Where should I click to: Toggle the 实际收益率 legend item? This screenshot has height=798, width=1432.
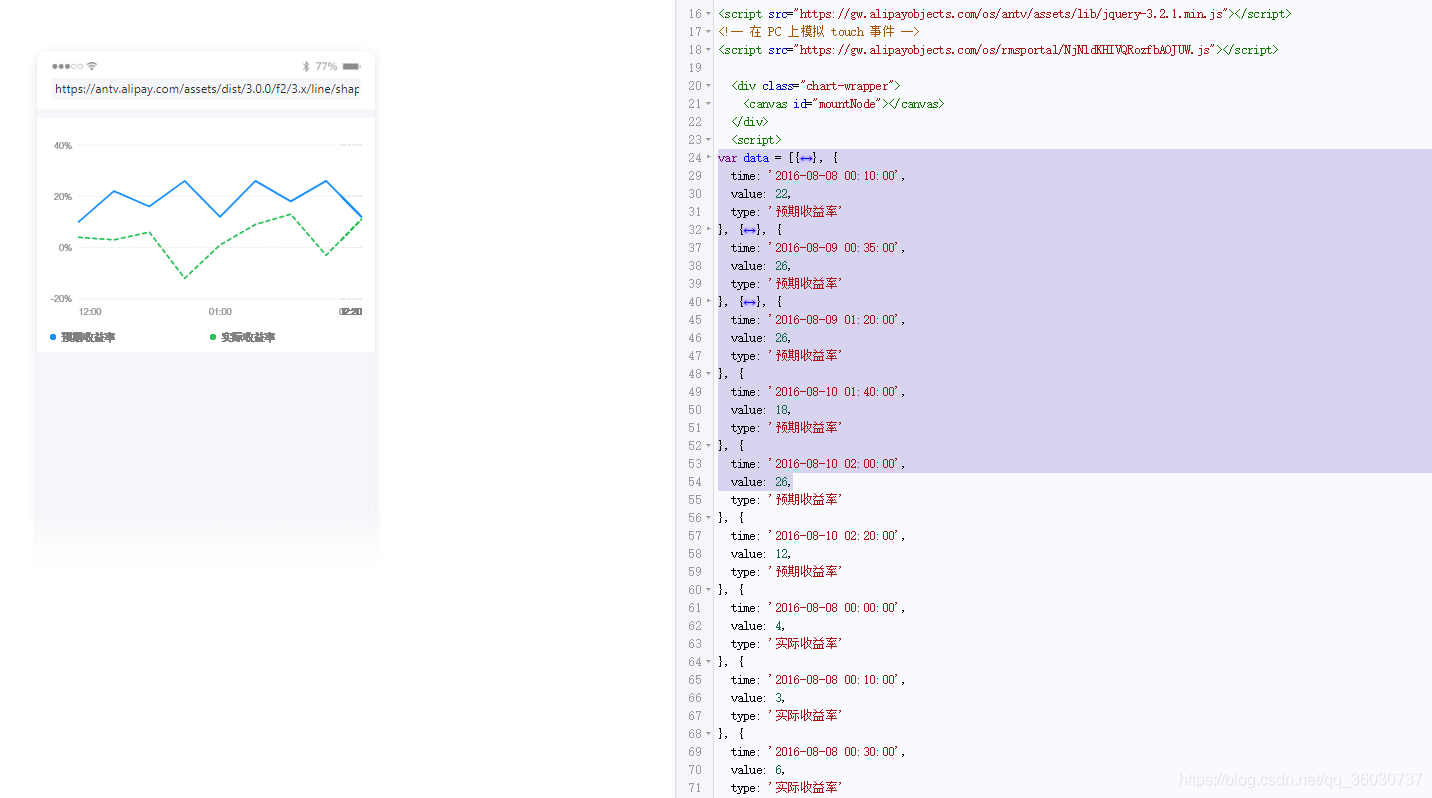coord(242,337)
